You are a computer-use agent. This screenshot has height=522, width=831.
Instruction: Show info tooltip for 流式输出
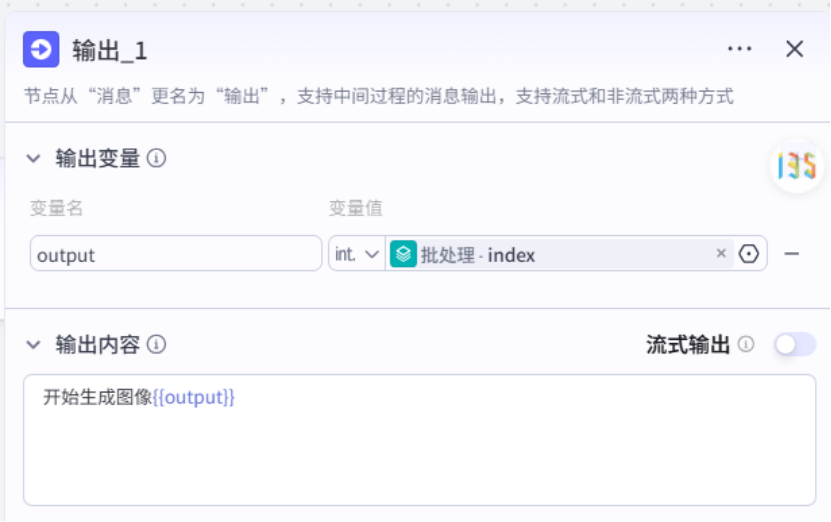pyautogui.click(x=746, y=344)
